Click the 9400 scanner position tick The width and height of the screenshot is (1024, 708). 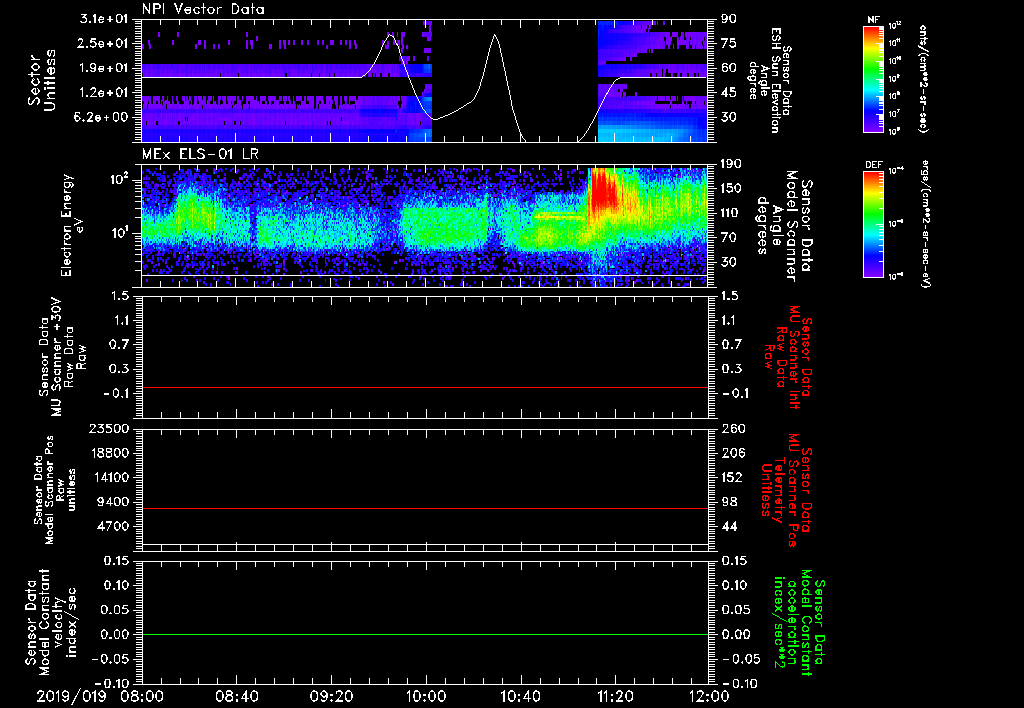point(112,502)
